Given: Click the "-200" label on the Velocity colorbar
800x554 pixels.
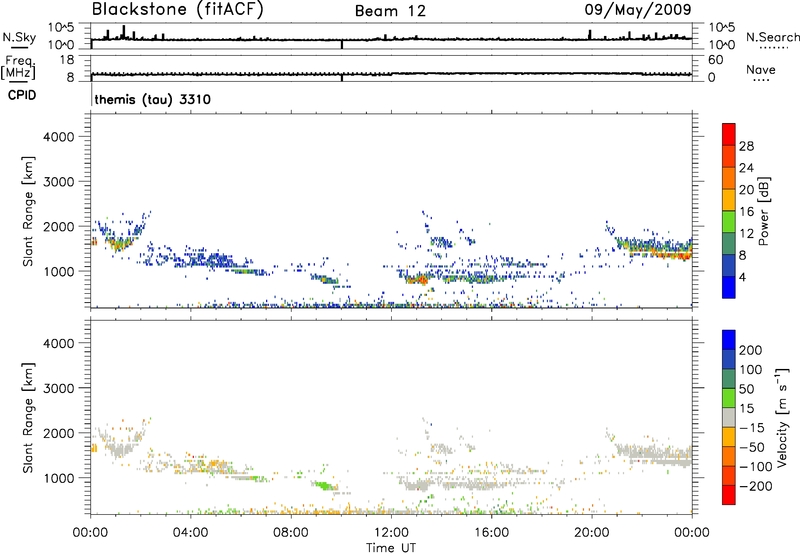Looking at the screenshot, I should pyautogui.click(x=754, y=486).
